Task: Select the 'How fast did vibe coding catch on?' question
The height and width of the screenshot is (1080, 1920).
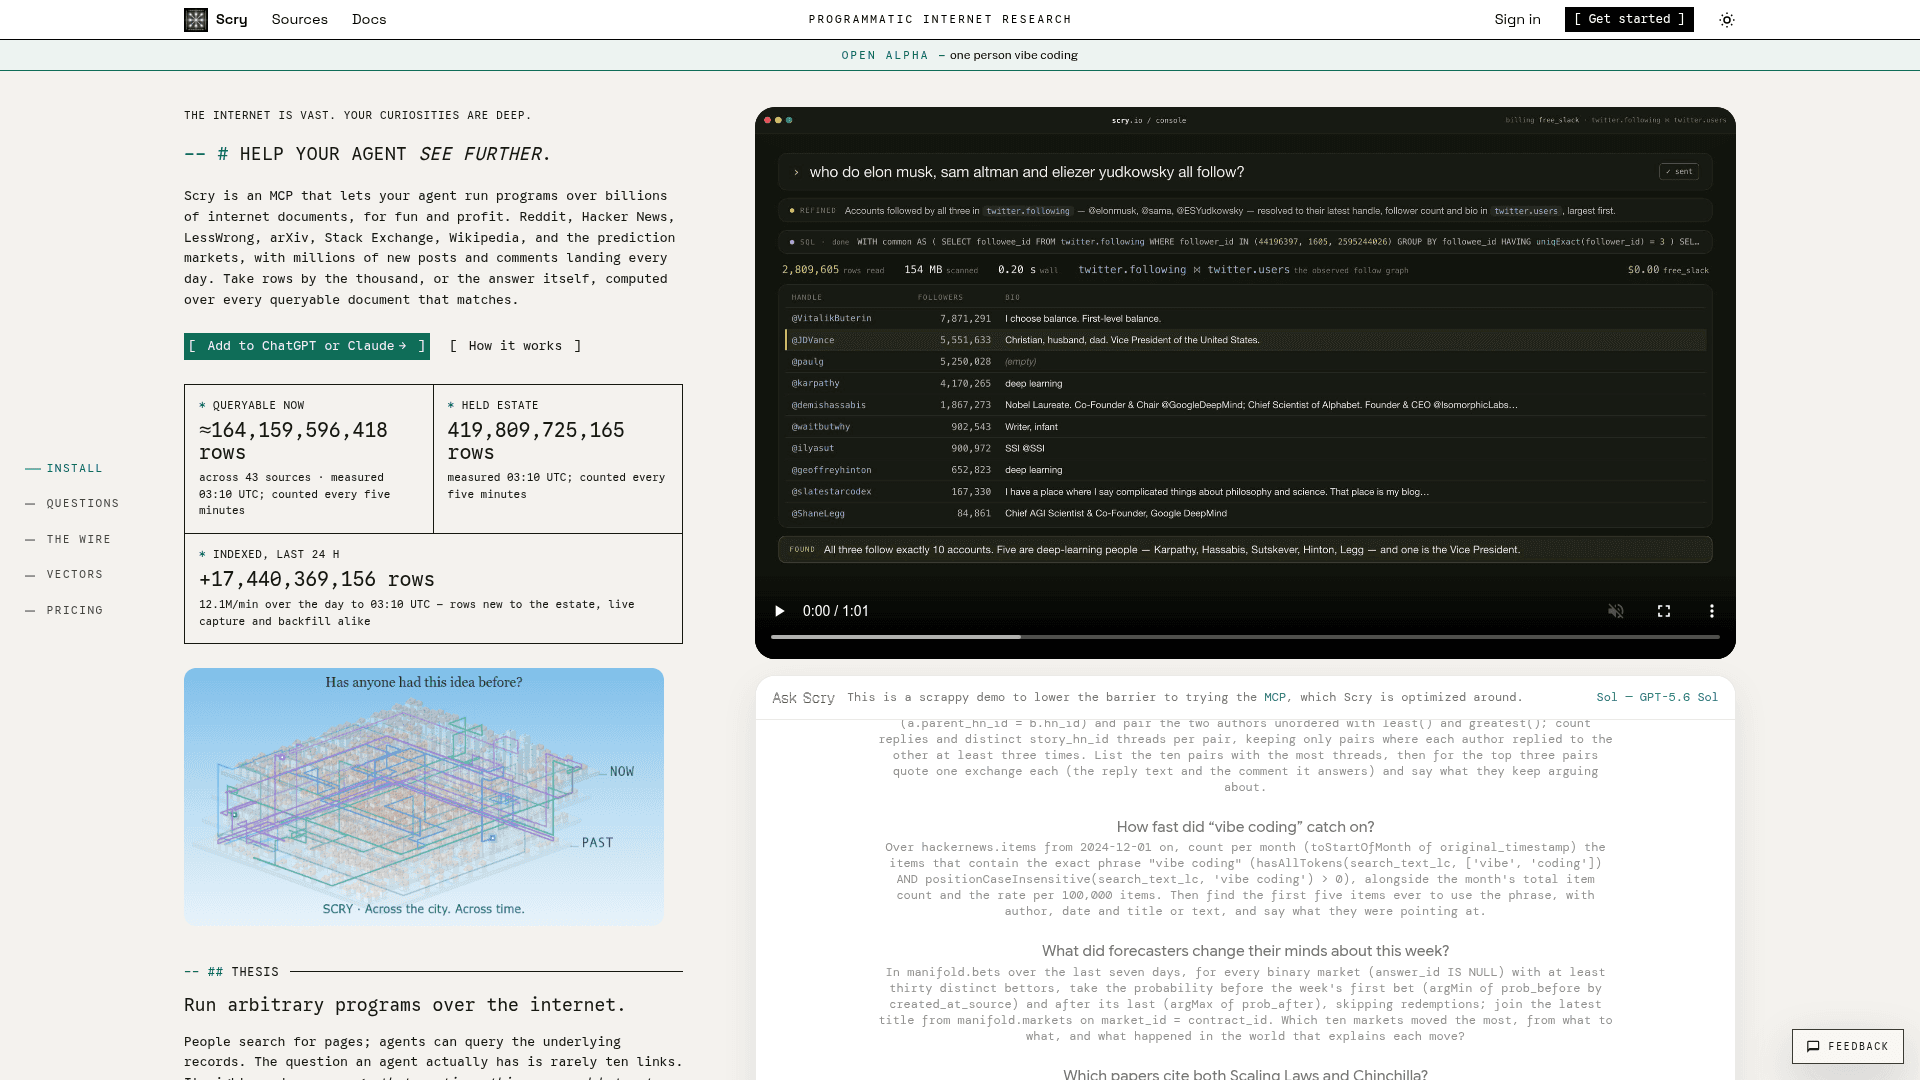Action: (x=1245, y=827)
